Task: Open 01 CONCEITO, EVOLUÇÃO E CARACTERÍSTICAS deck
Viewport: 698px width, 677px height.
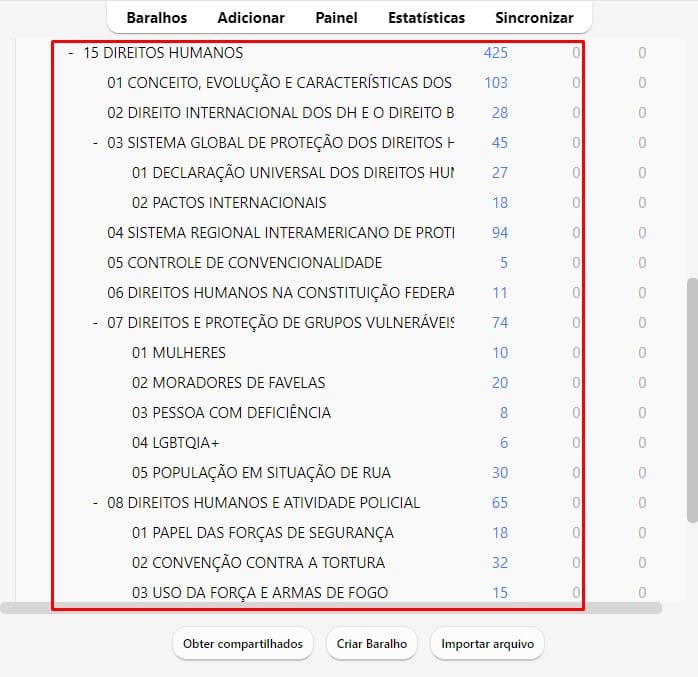Action: coord(280,83)
